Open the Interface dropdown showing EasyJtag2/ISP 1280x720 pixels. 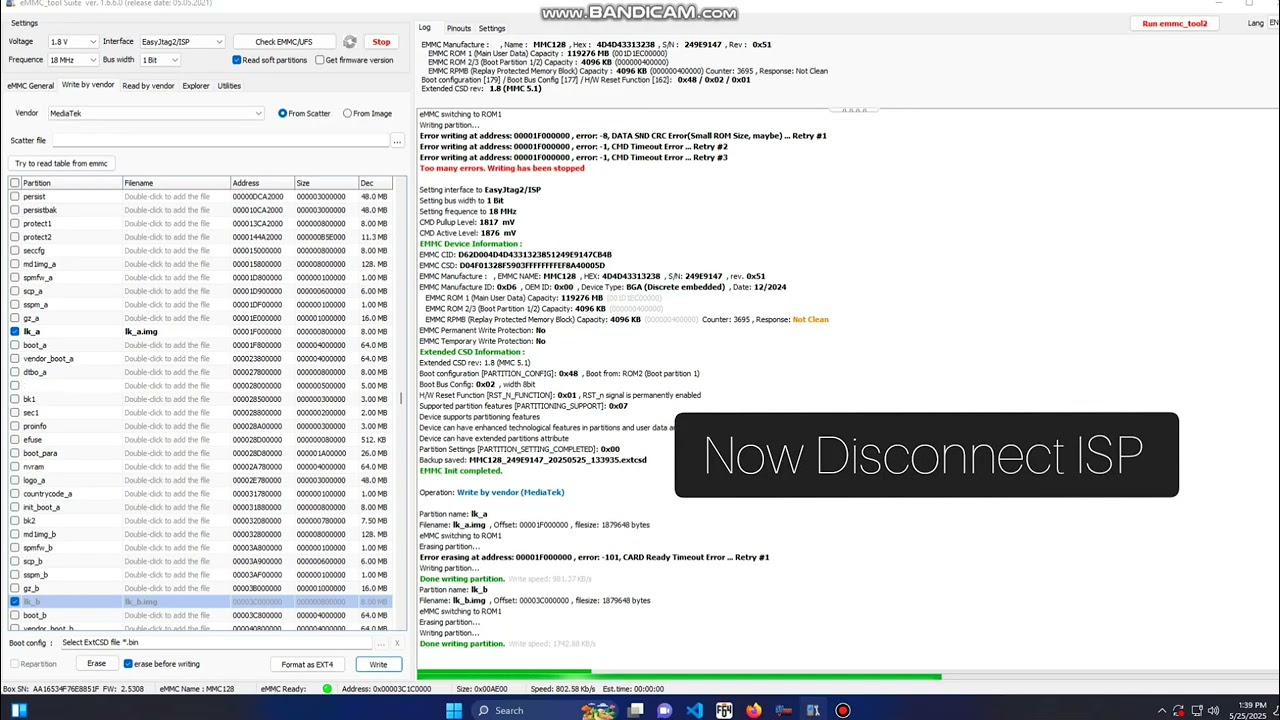pyautogui.click(x=182, y=42)
